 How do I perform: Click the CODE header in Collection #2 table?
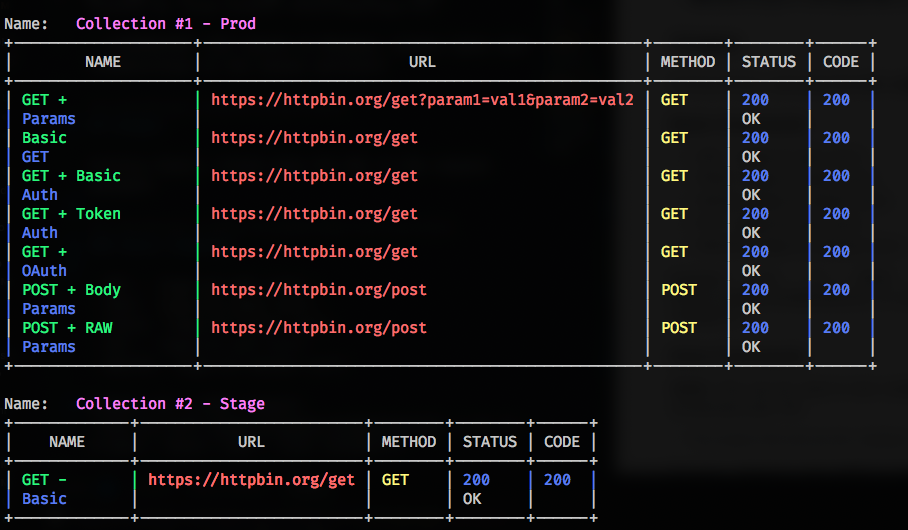coord(562,442)
